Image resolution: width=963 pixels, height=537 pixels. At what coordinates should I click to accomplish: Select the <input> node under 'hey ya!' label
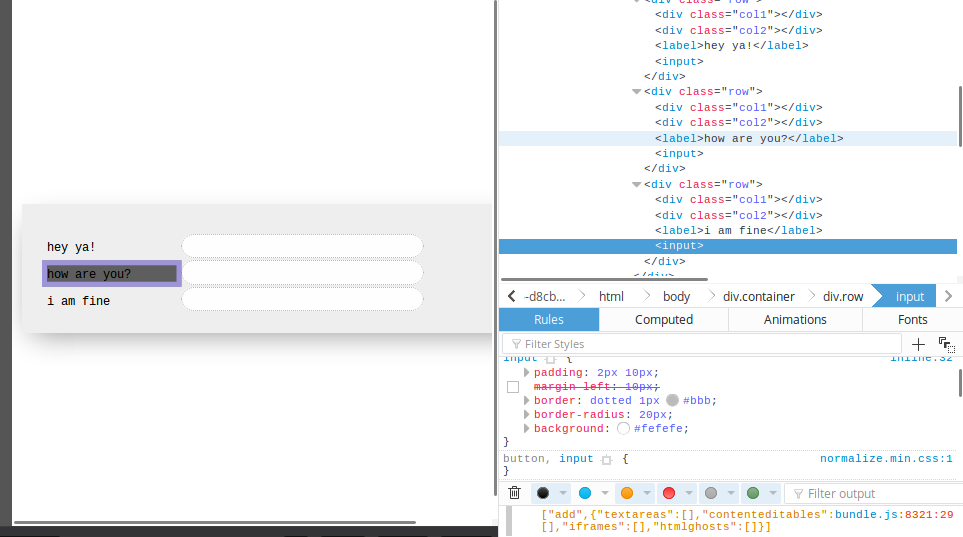(x=679, y=61)
